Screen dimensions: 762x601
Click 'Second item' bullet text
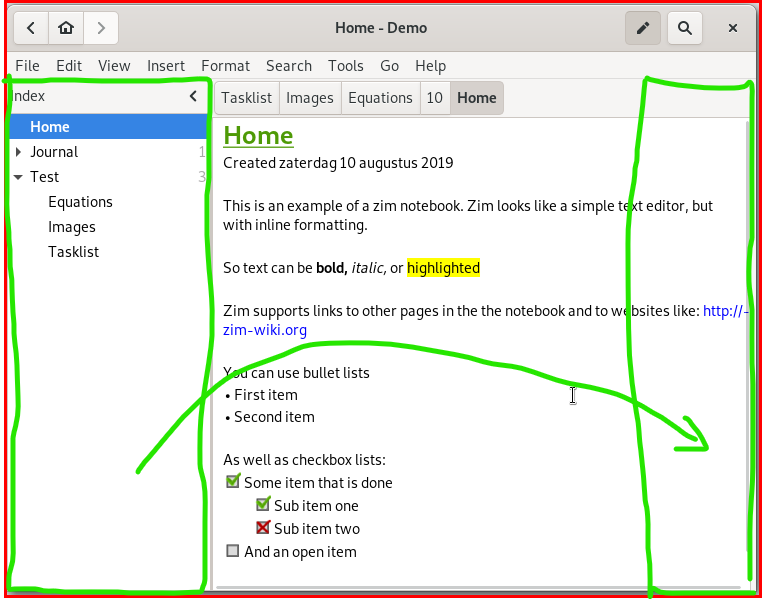274,417
